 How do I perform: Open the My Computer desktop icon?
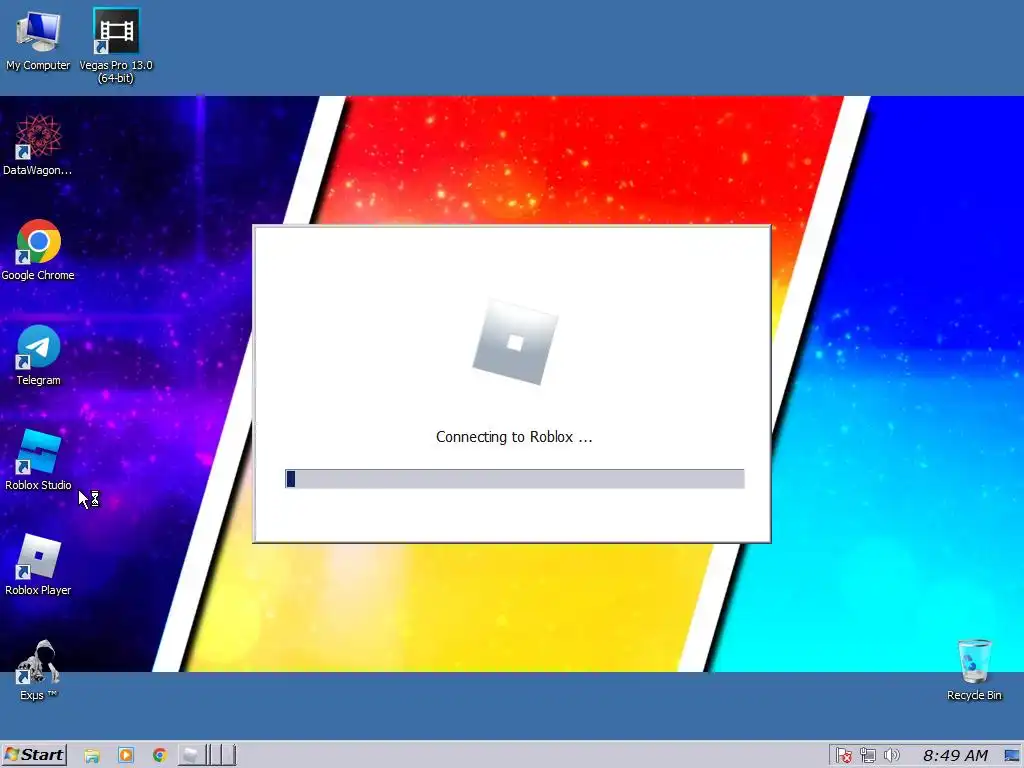click(x=38, y=39)
